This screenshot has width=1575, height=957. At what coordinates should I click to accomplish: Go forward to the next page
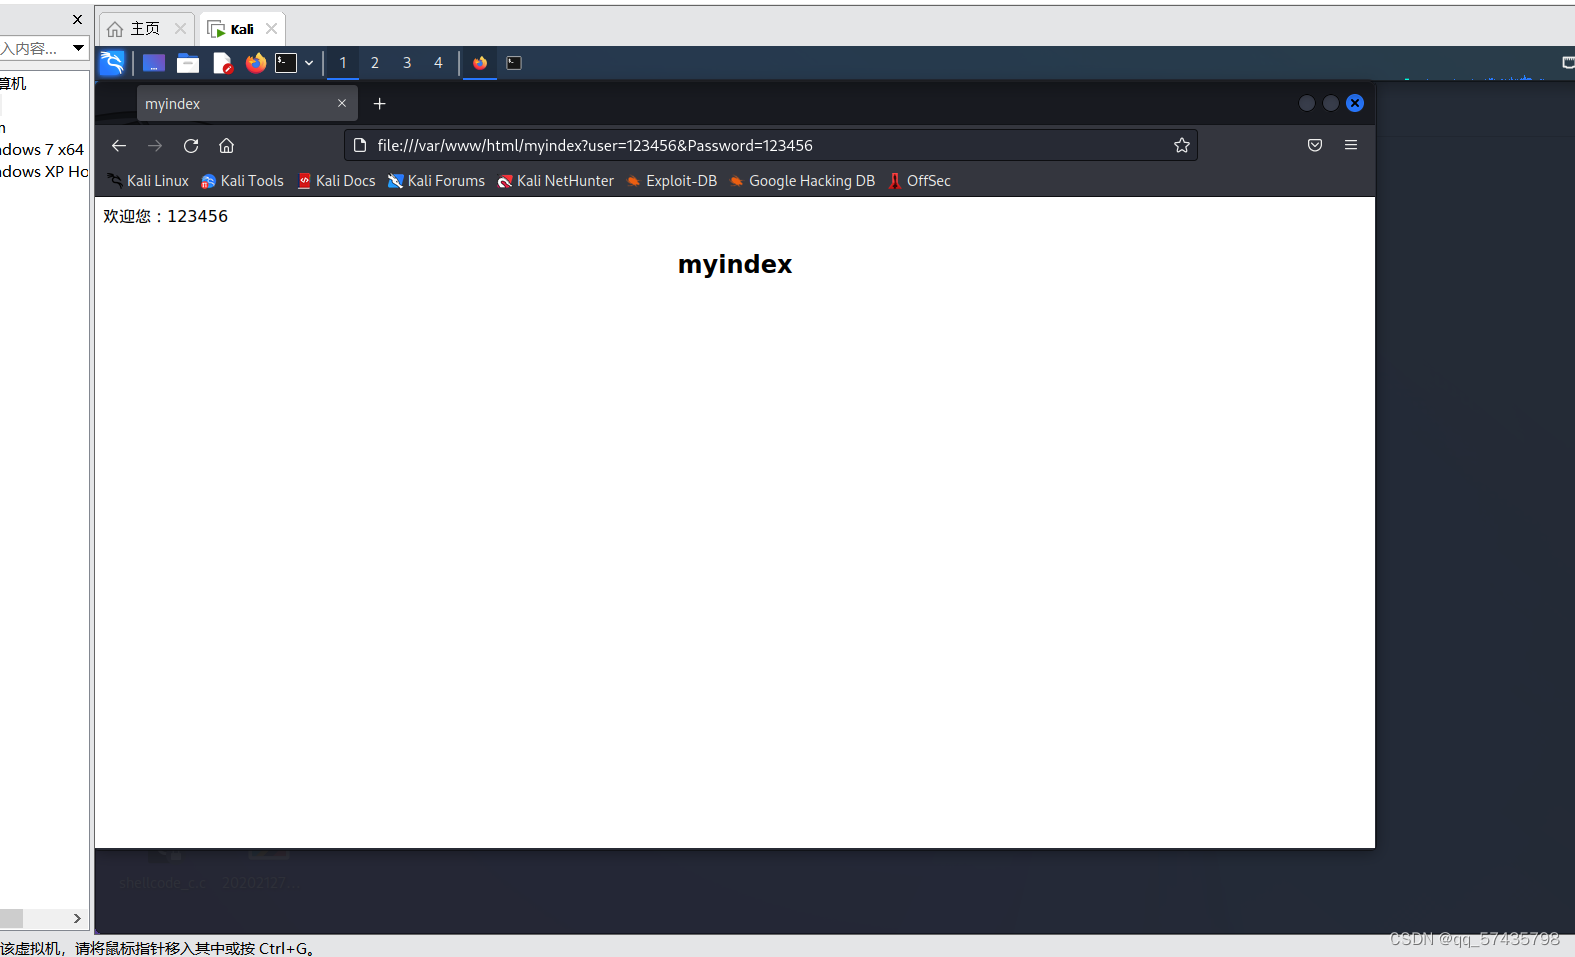(x=155, y=145)
